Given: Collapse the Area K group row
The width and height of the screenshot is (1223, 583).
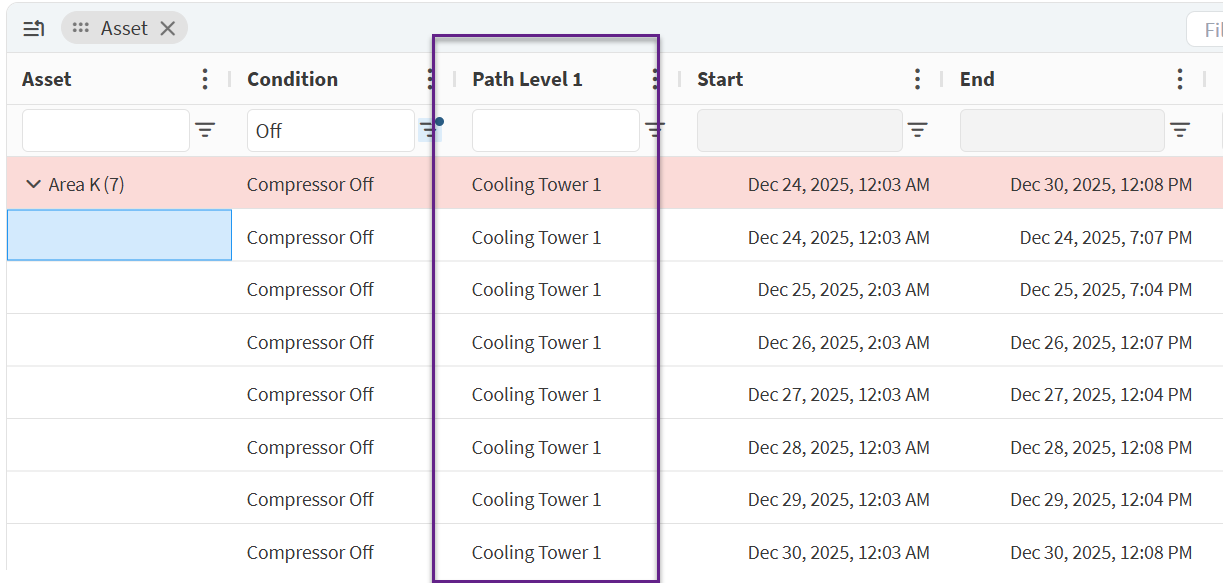Looking at the screenshot, I should click(x=33, y=184).
